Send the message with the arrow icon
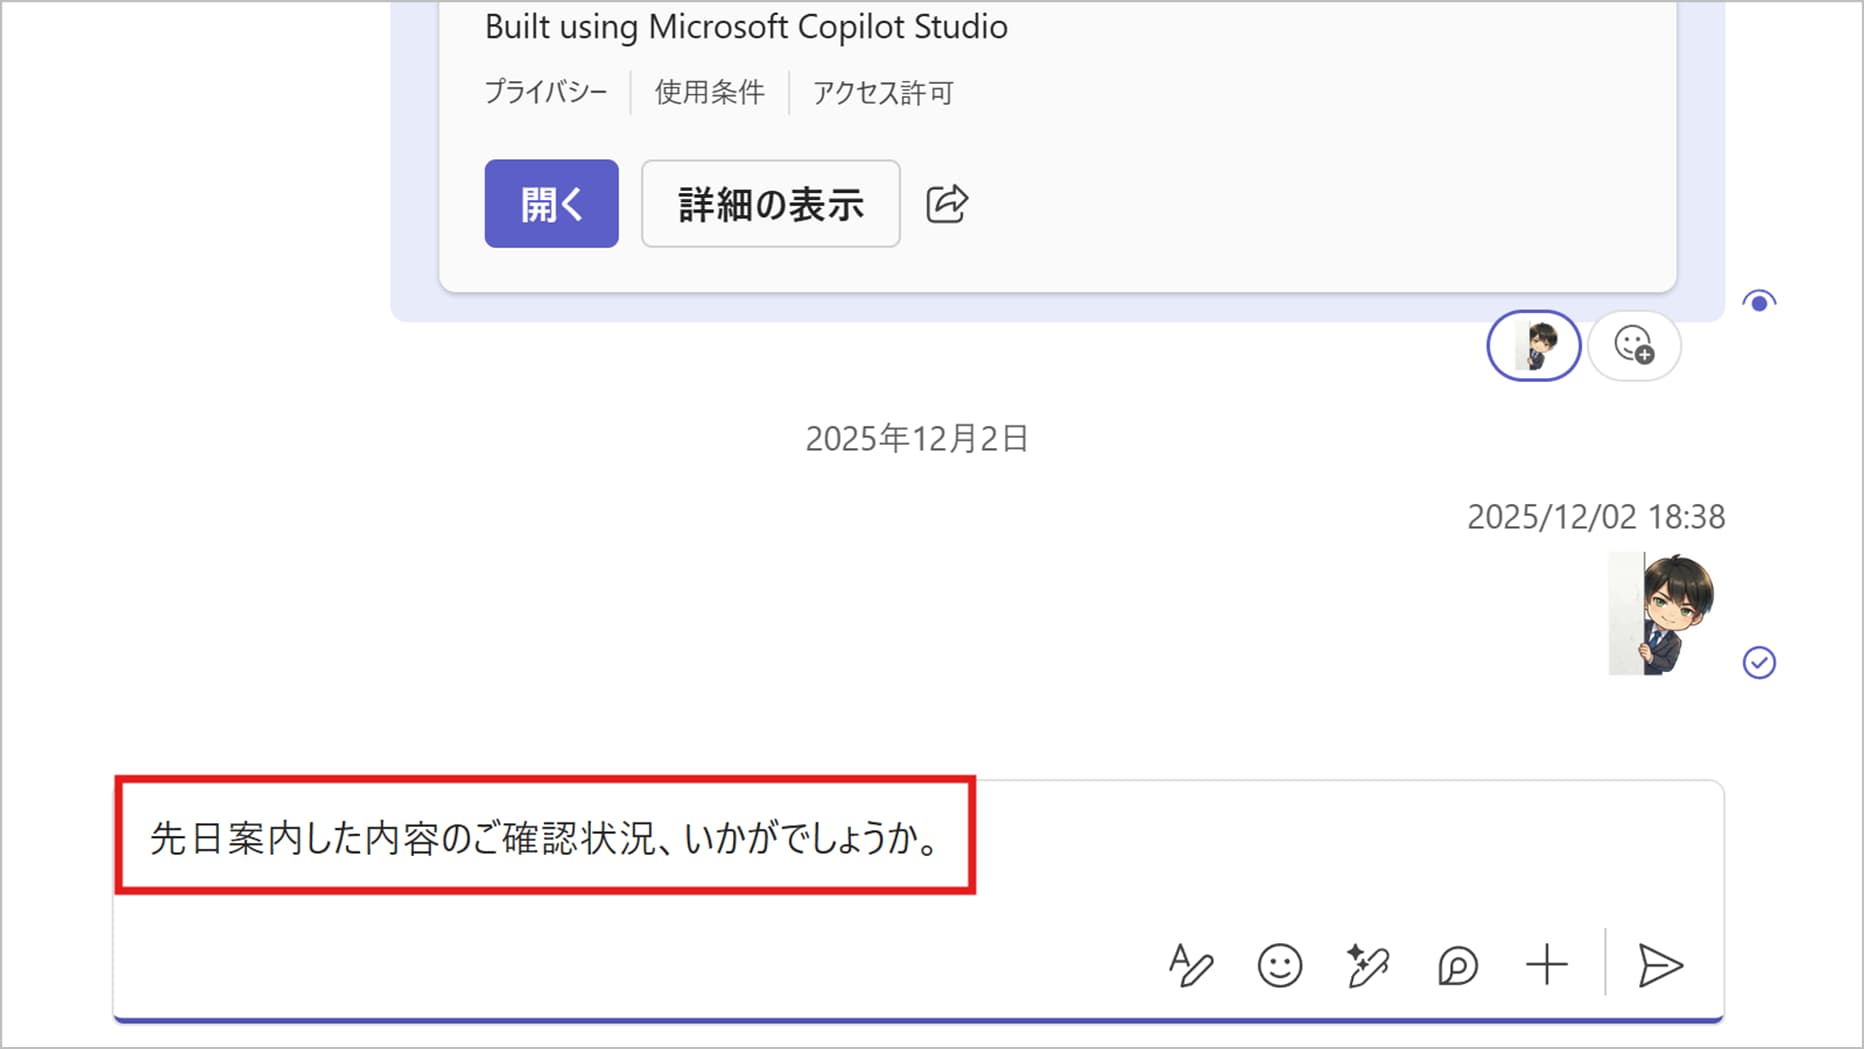The width and height of the screenshot is (1864, 1049). (1660, 966)
